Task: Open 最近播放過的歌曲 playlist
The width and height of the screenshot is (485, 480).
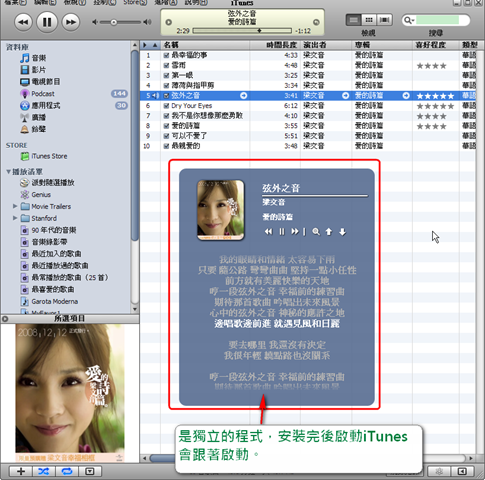Action: pos(54,266)
